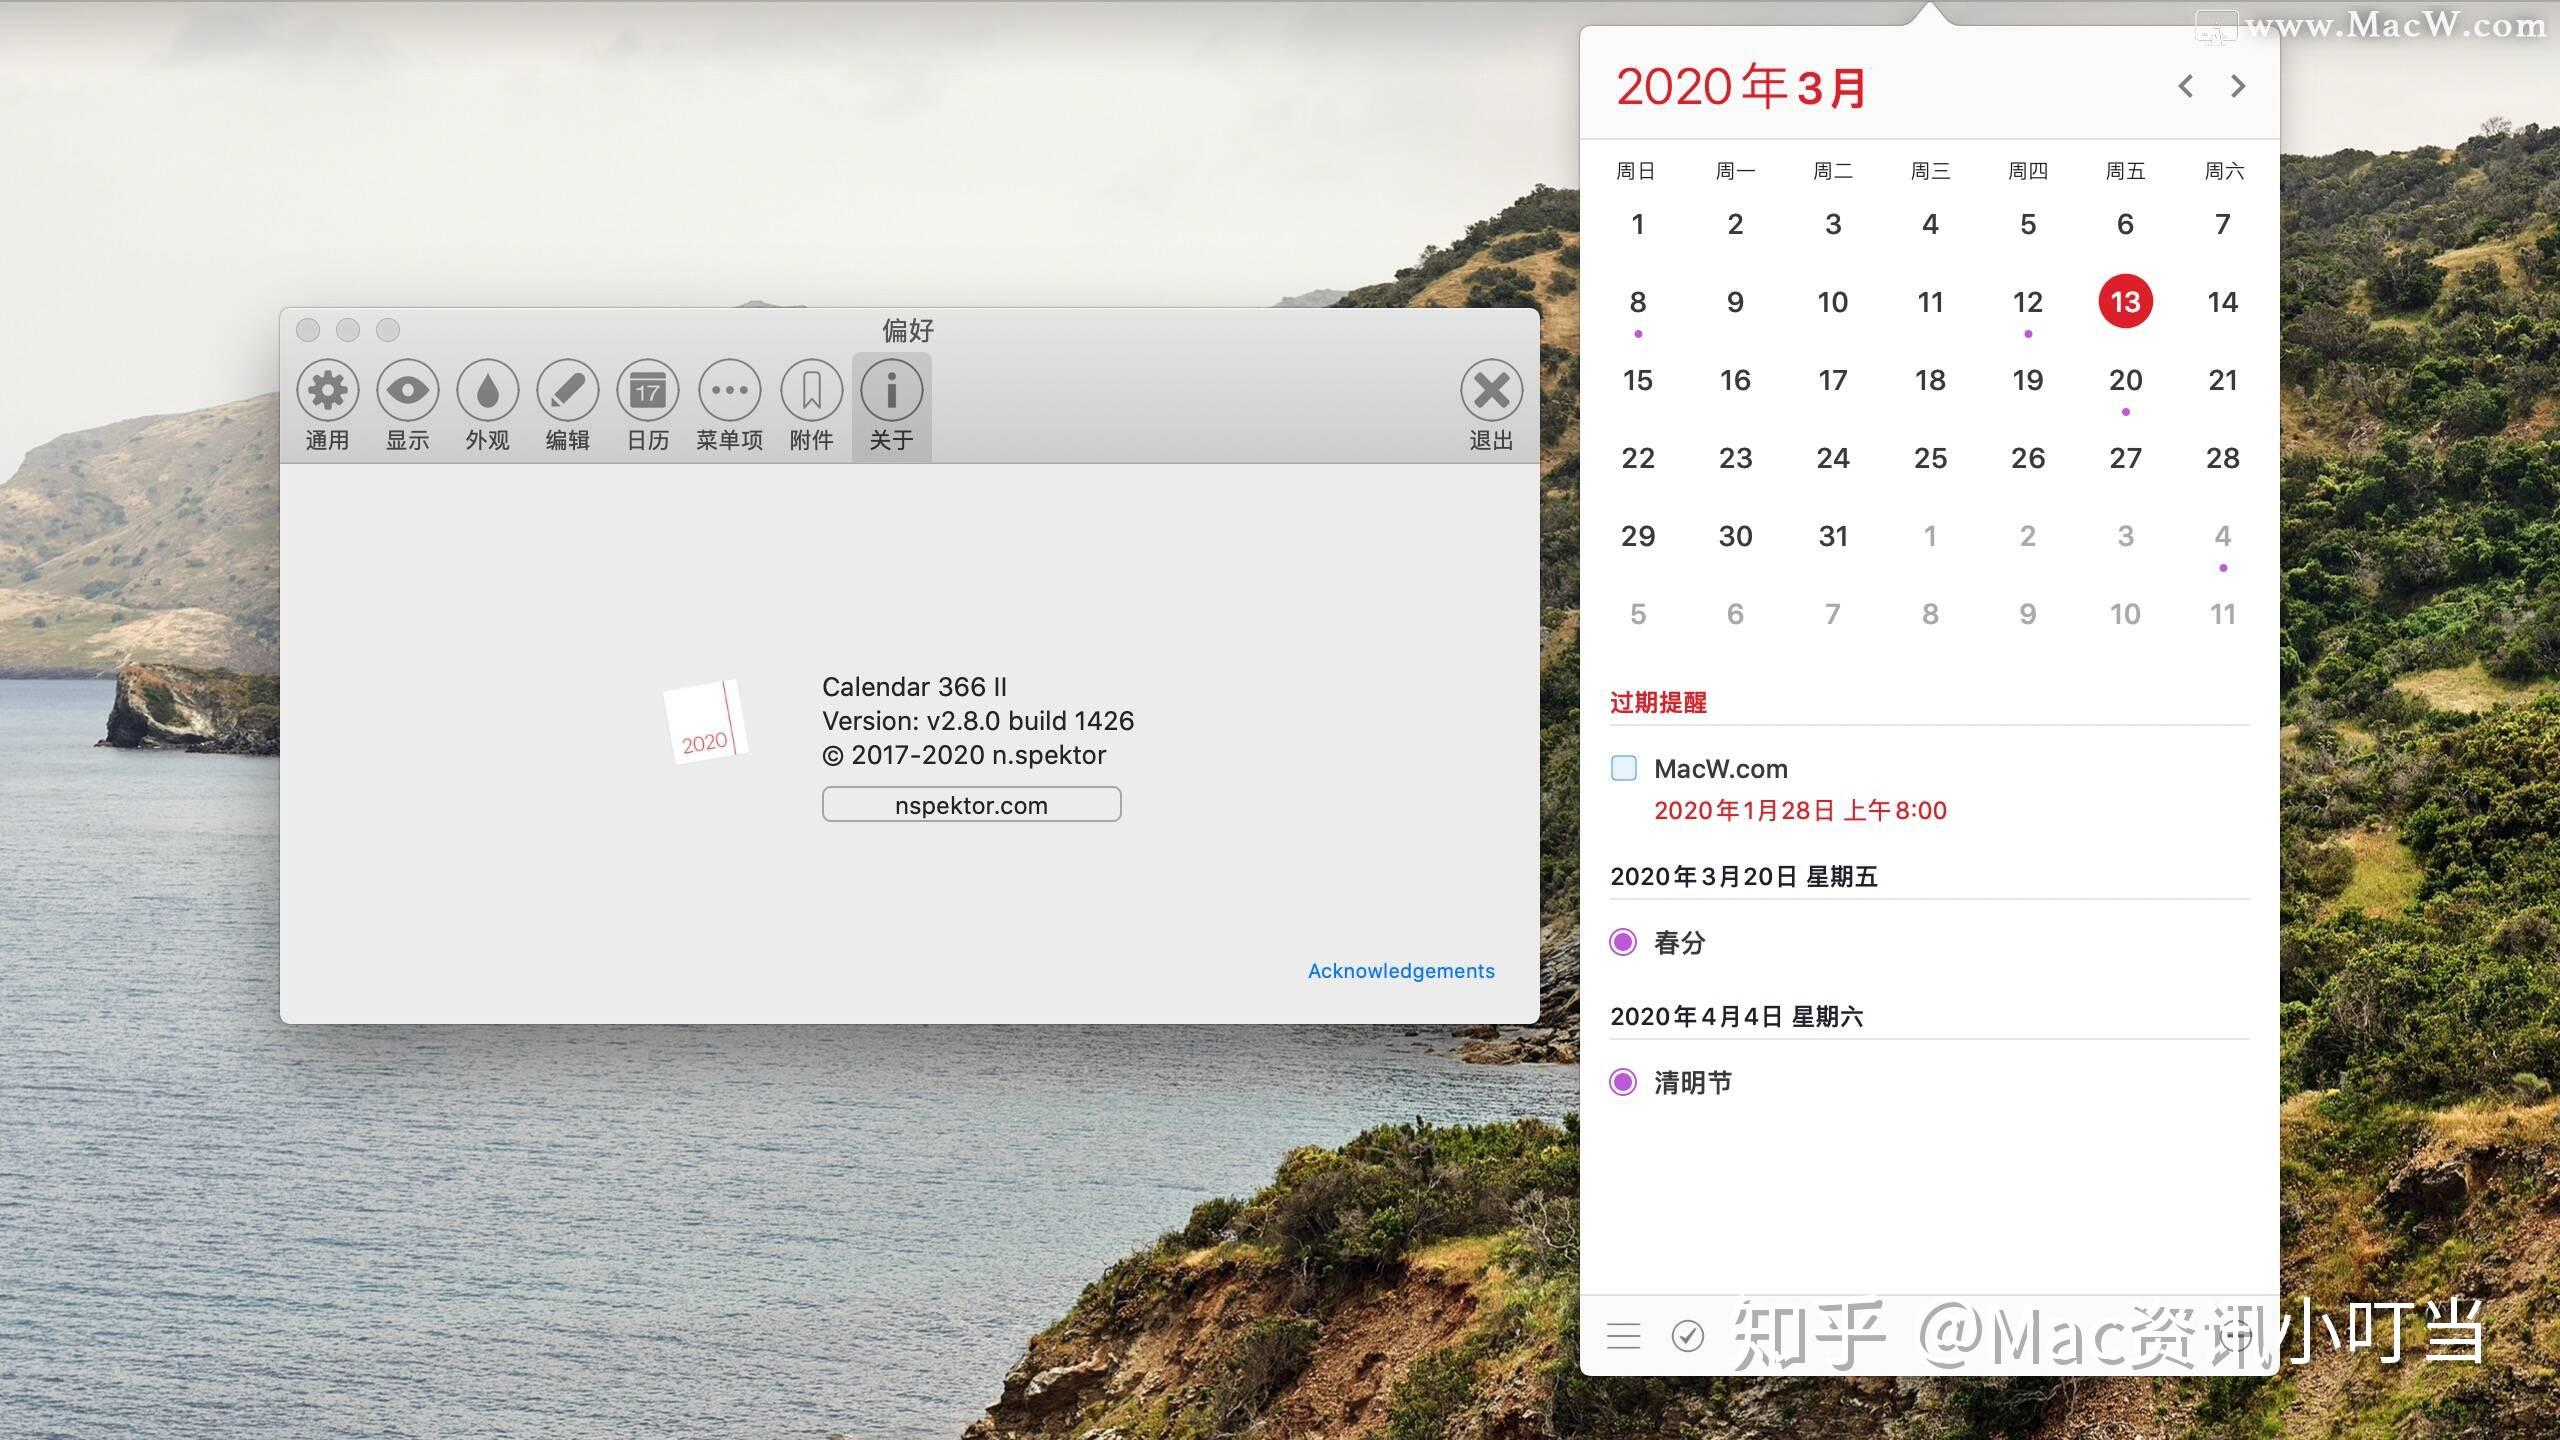Image resolution: width=2560 pixels, height=1440 pixels.
Task: Check the MacW.com reminder checkbox
Action: click(x=1623, y=768)
